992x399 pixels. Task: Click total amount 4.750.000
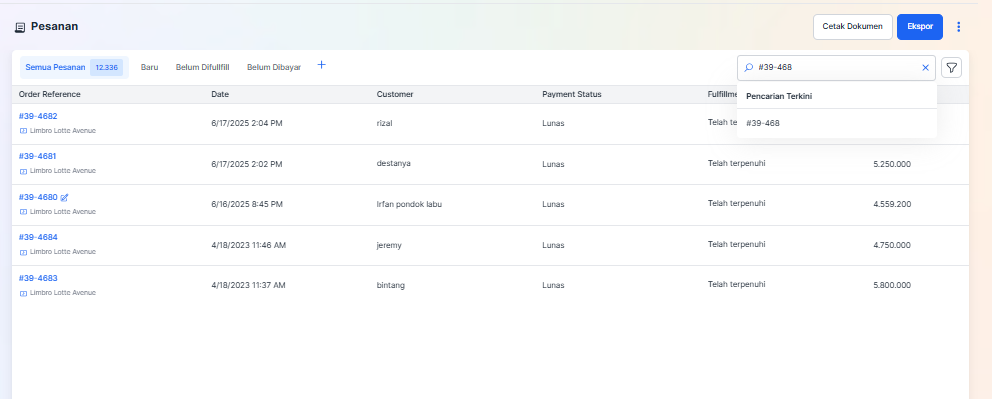[892, 245]
